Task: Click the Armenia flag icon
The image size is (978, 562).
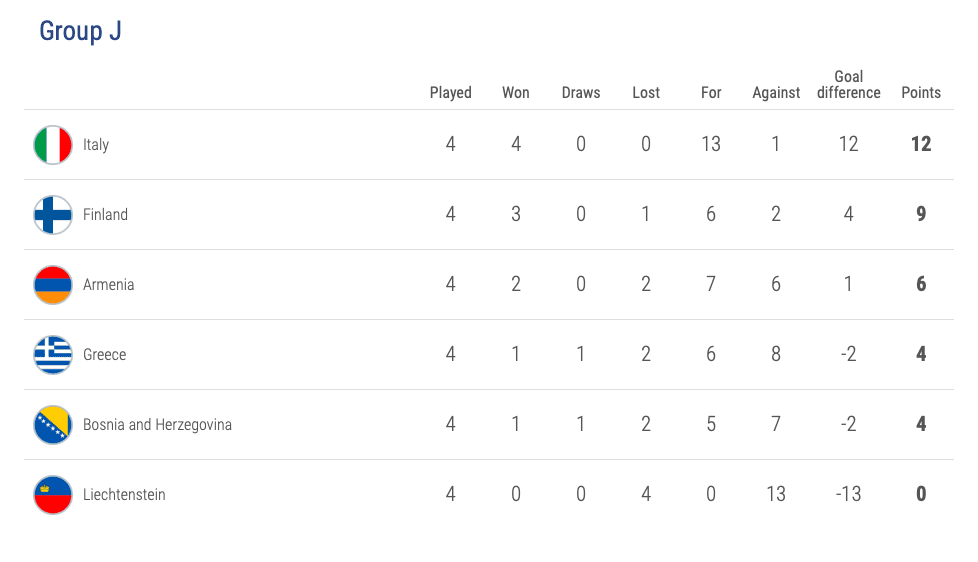Action: [x=53, y=285]
